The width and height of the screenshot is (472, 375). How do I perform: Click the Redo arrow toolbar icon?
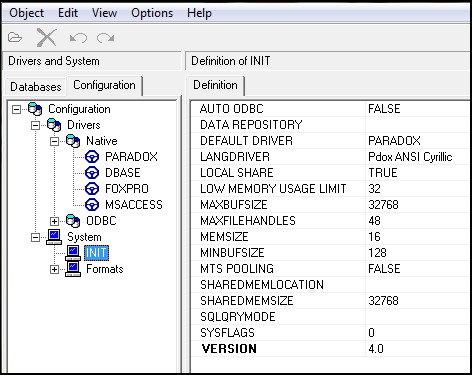pyautogui.click(x=105, y=38)
